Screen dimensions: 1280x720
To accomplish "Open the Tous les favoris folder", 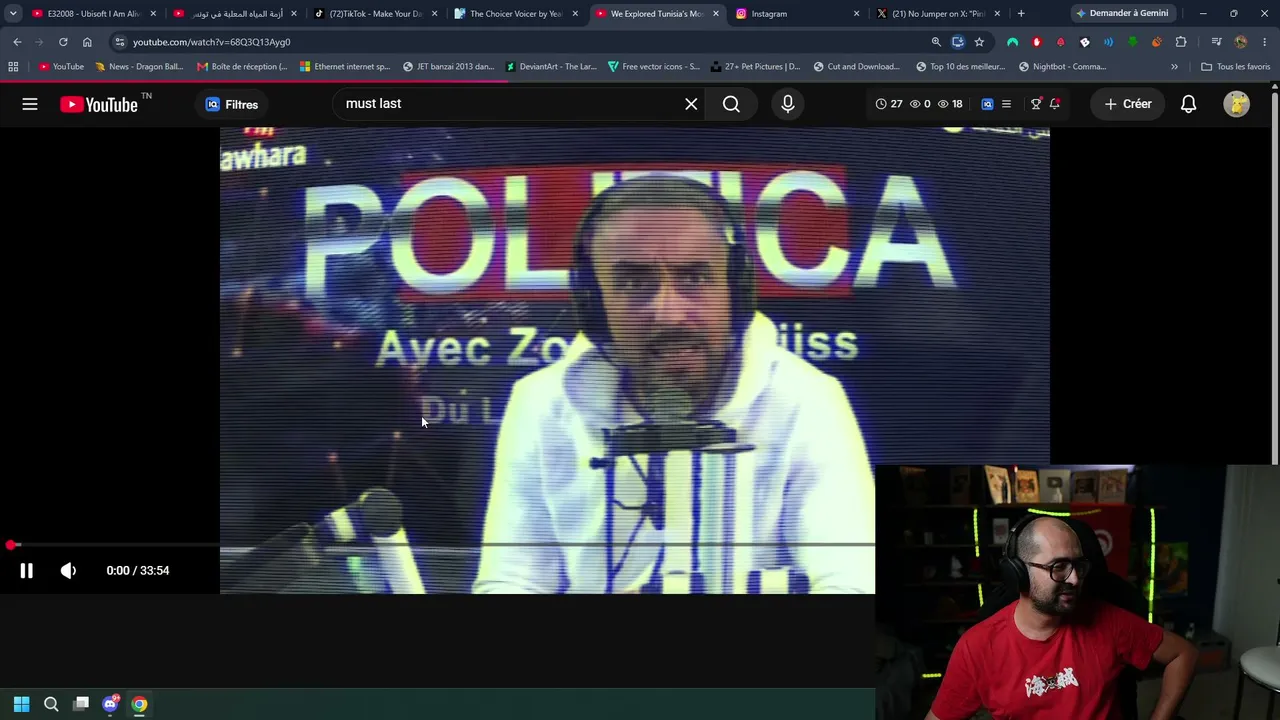I will 1236,67.
